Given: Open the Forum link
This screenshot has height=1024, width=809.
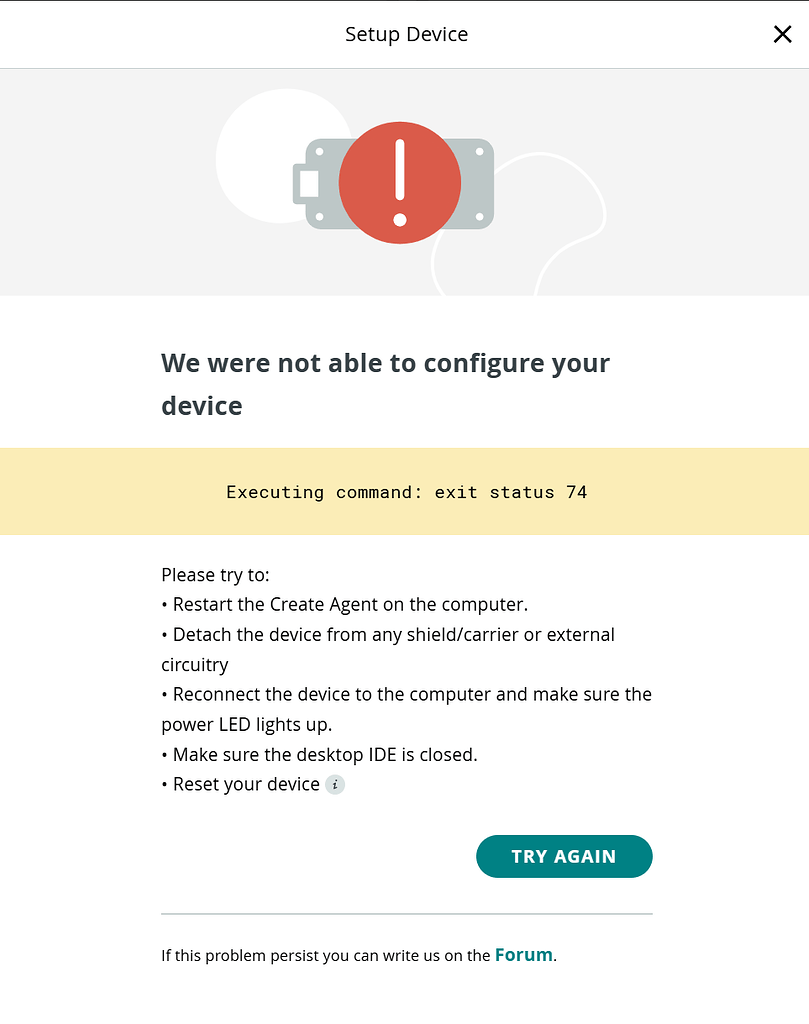Looking at the screenshot, I should coord(523,955).
